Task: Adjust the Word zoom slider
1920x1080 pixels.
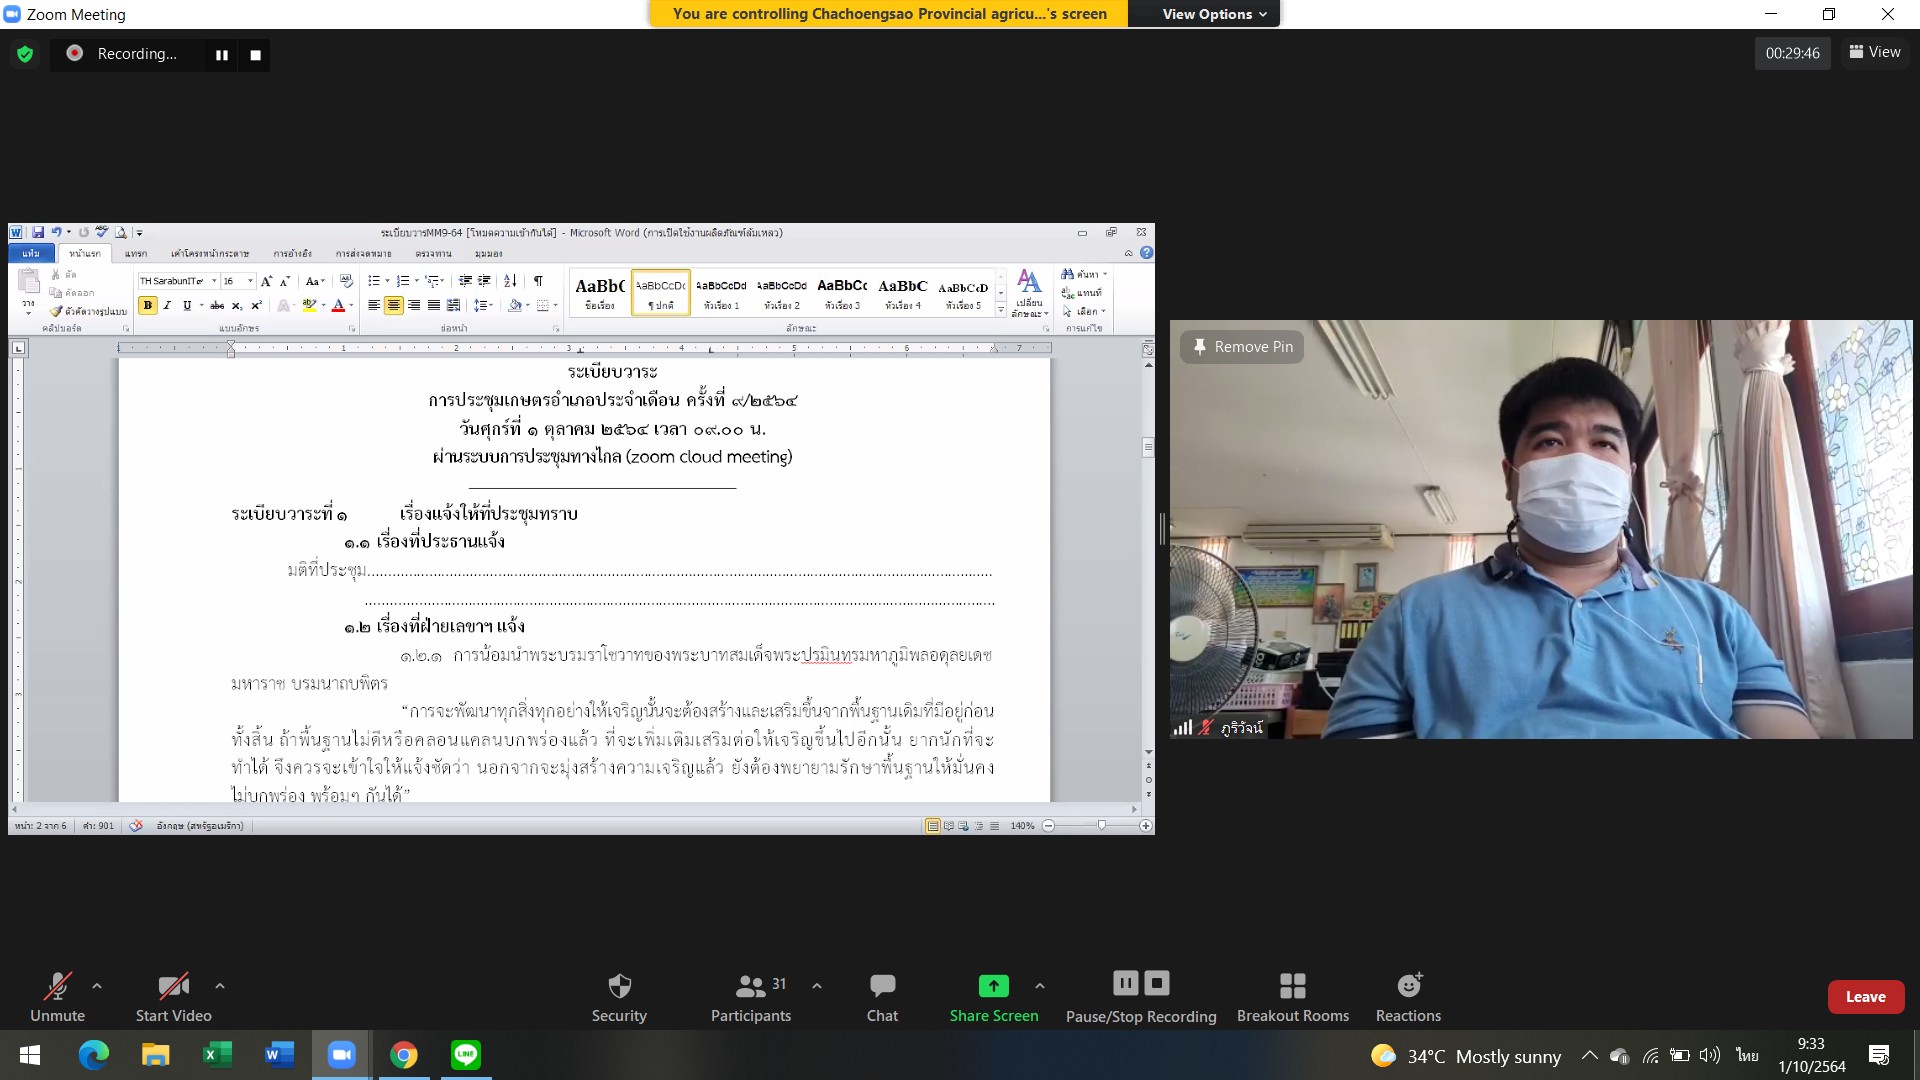Action: pos(1101,826)
